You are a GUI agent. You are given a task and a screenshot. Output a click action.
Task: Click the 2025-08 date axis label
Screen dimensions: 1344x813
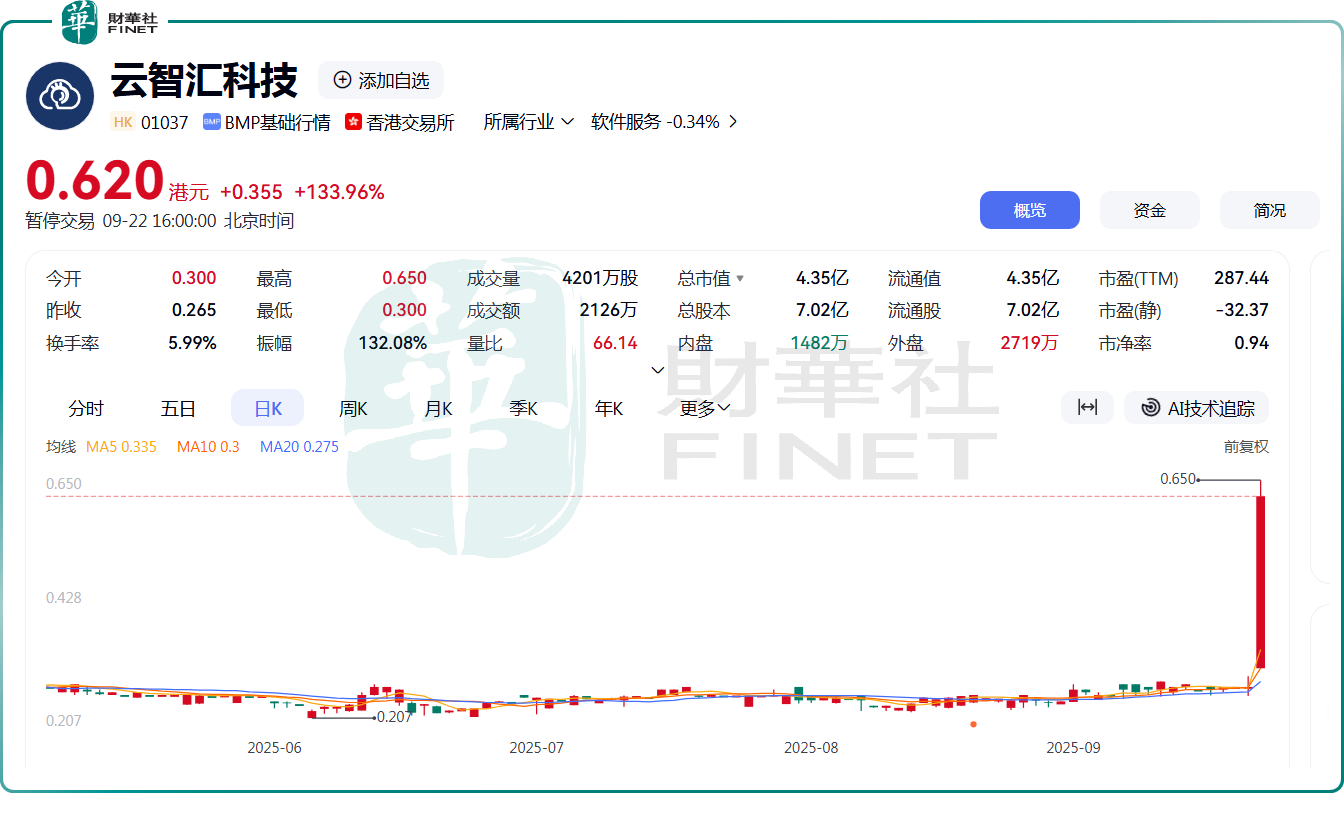point(811,747)
